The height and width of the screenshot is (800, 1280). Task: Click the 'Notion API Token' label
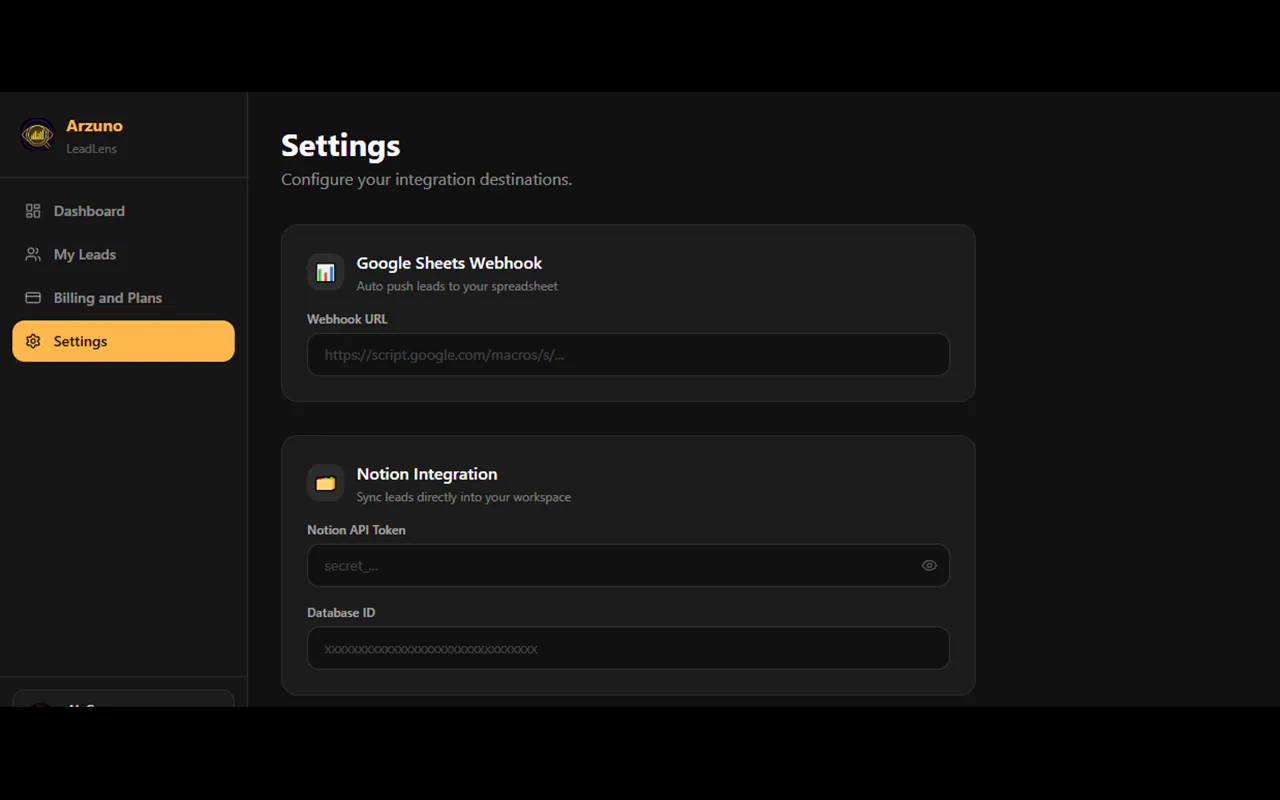356,530
